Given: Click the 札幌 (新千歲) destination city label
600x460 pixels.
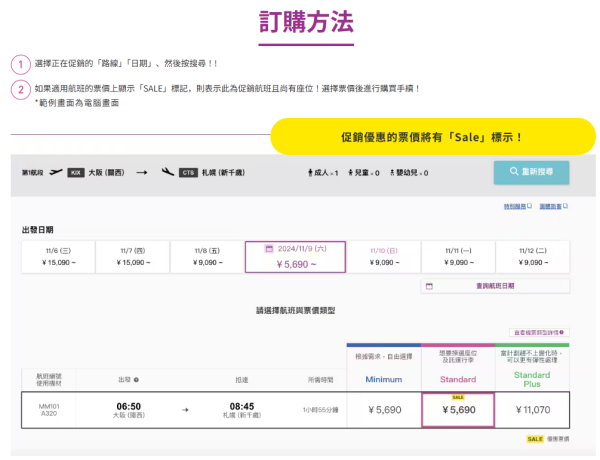Looking at the screenshot, I should (x=223, y=173).
